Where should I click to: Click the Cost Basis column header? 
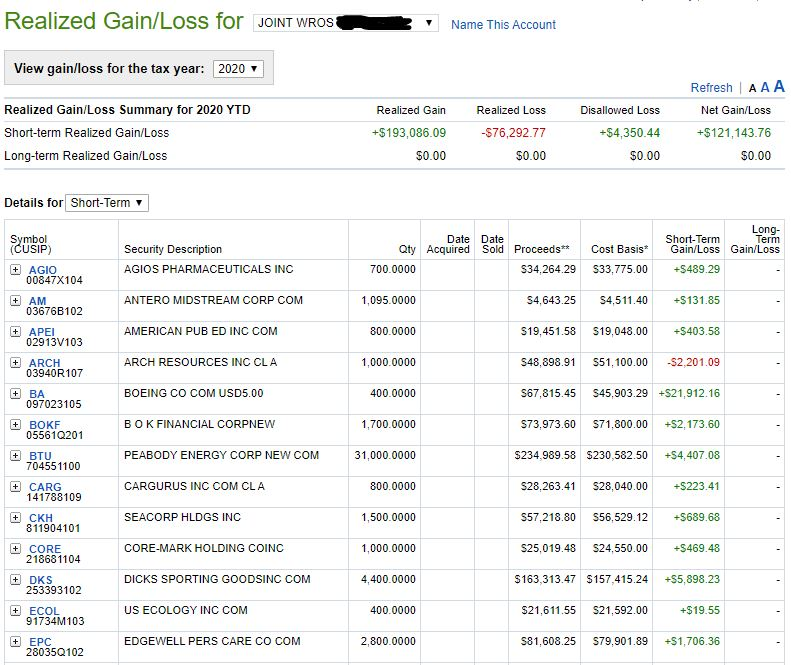(x=619, y=249)
